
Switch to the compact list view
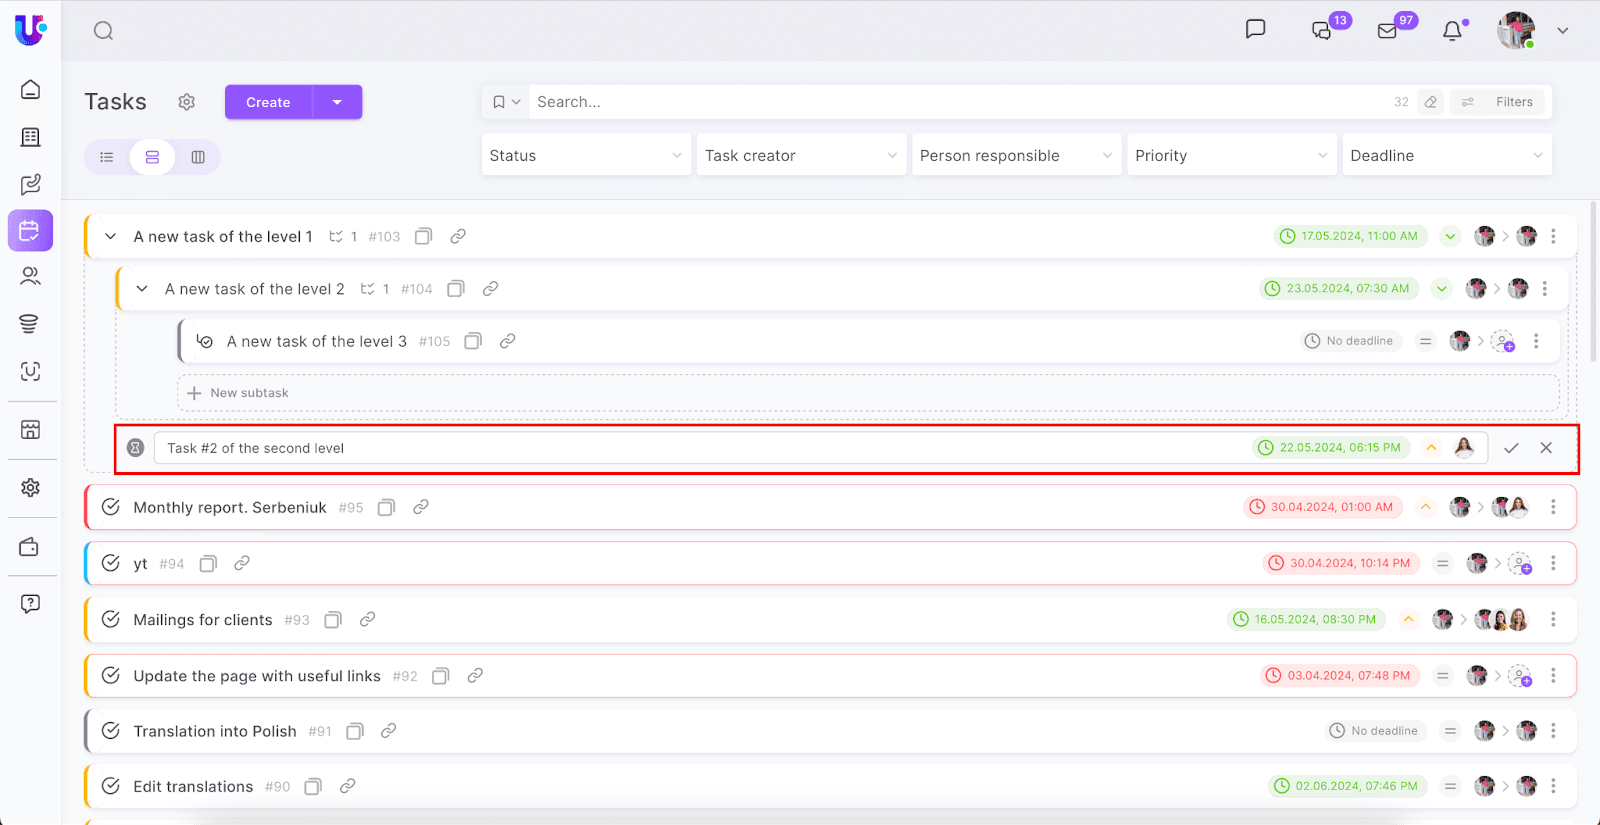[x=107, y=157]
